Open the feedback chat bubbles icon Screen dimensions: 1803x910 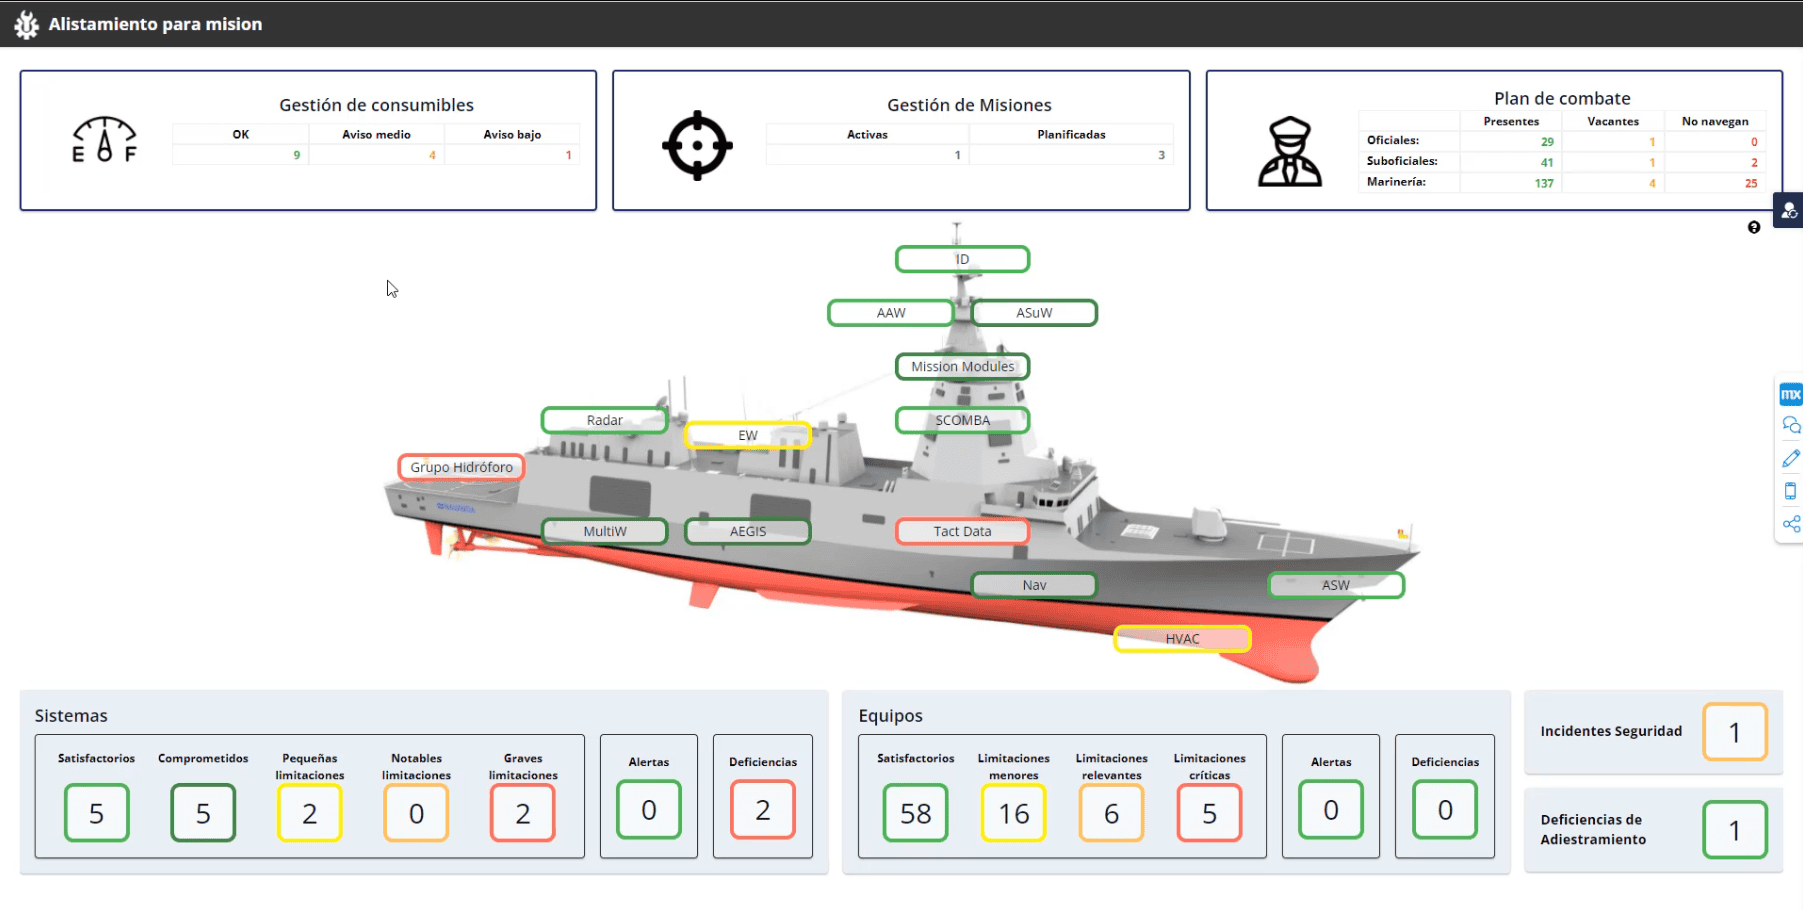(1790, 426)
